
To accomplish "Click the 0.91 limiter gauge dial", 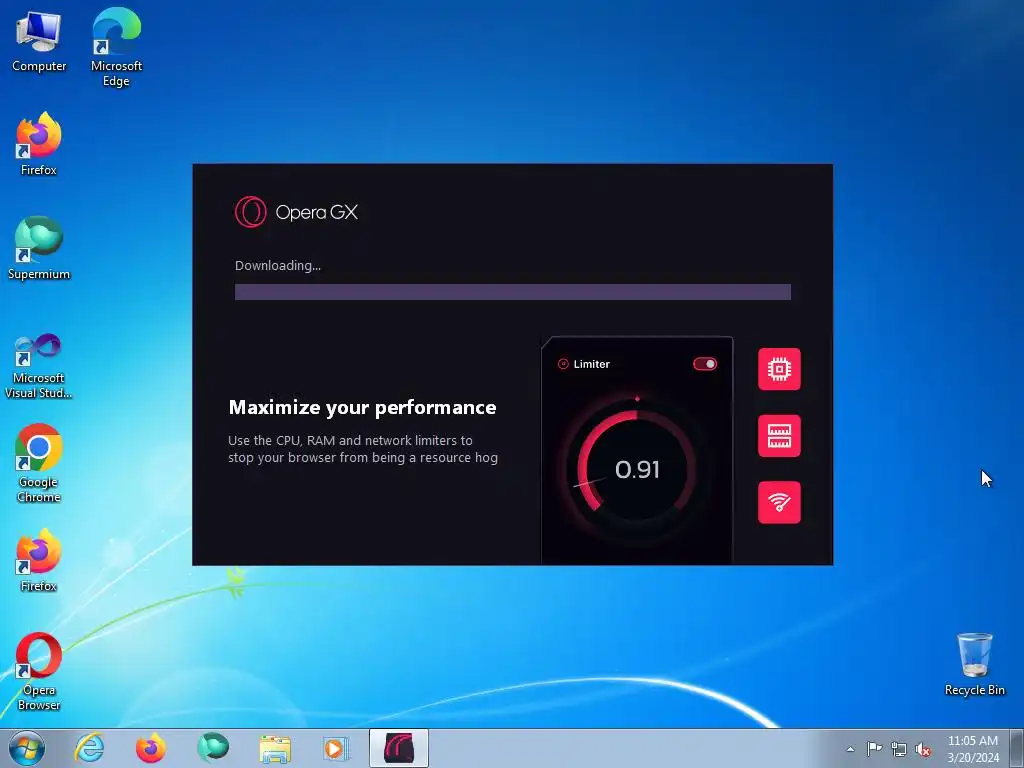I will tap(637, 469).
